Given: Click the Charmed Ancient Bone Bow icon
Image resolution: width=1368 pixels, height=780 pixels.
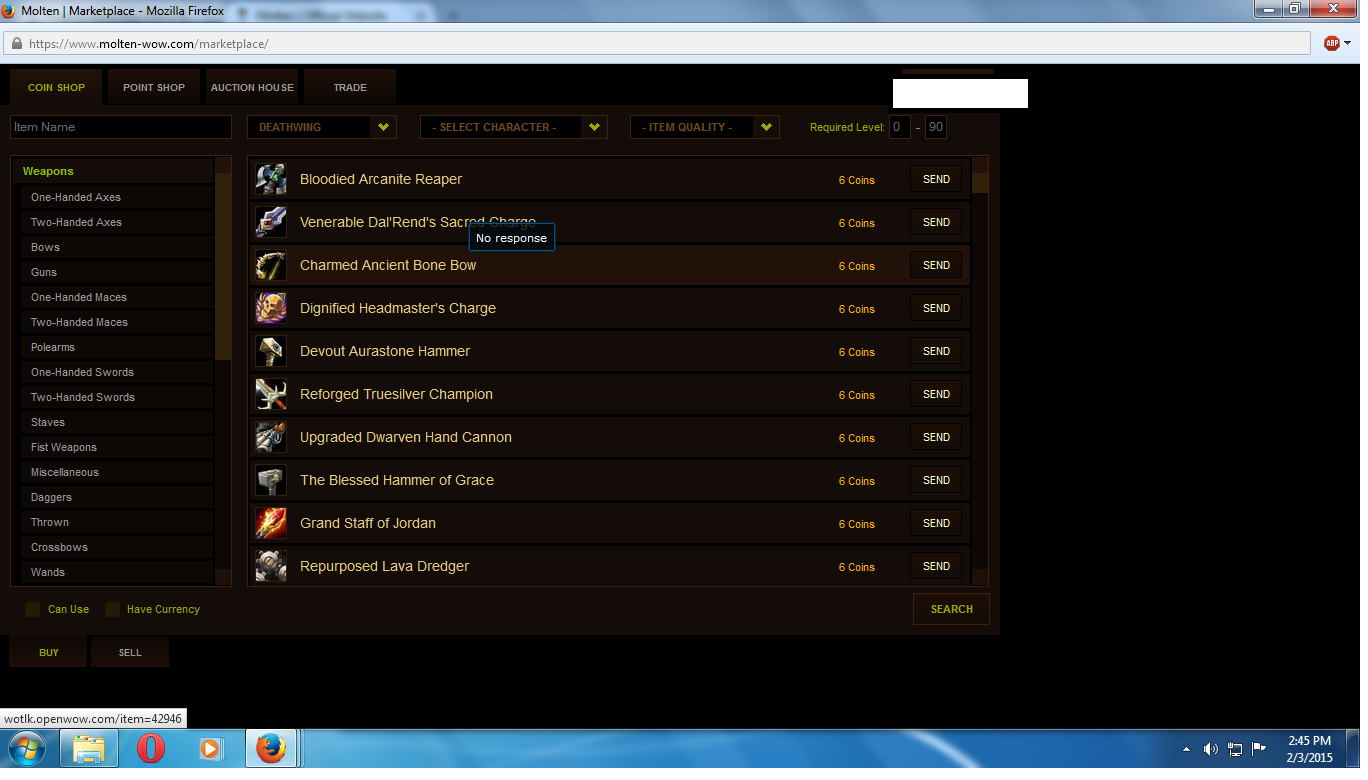Looking at the screenshot, I should pos(271,265).
